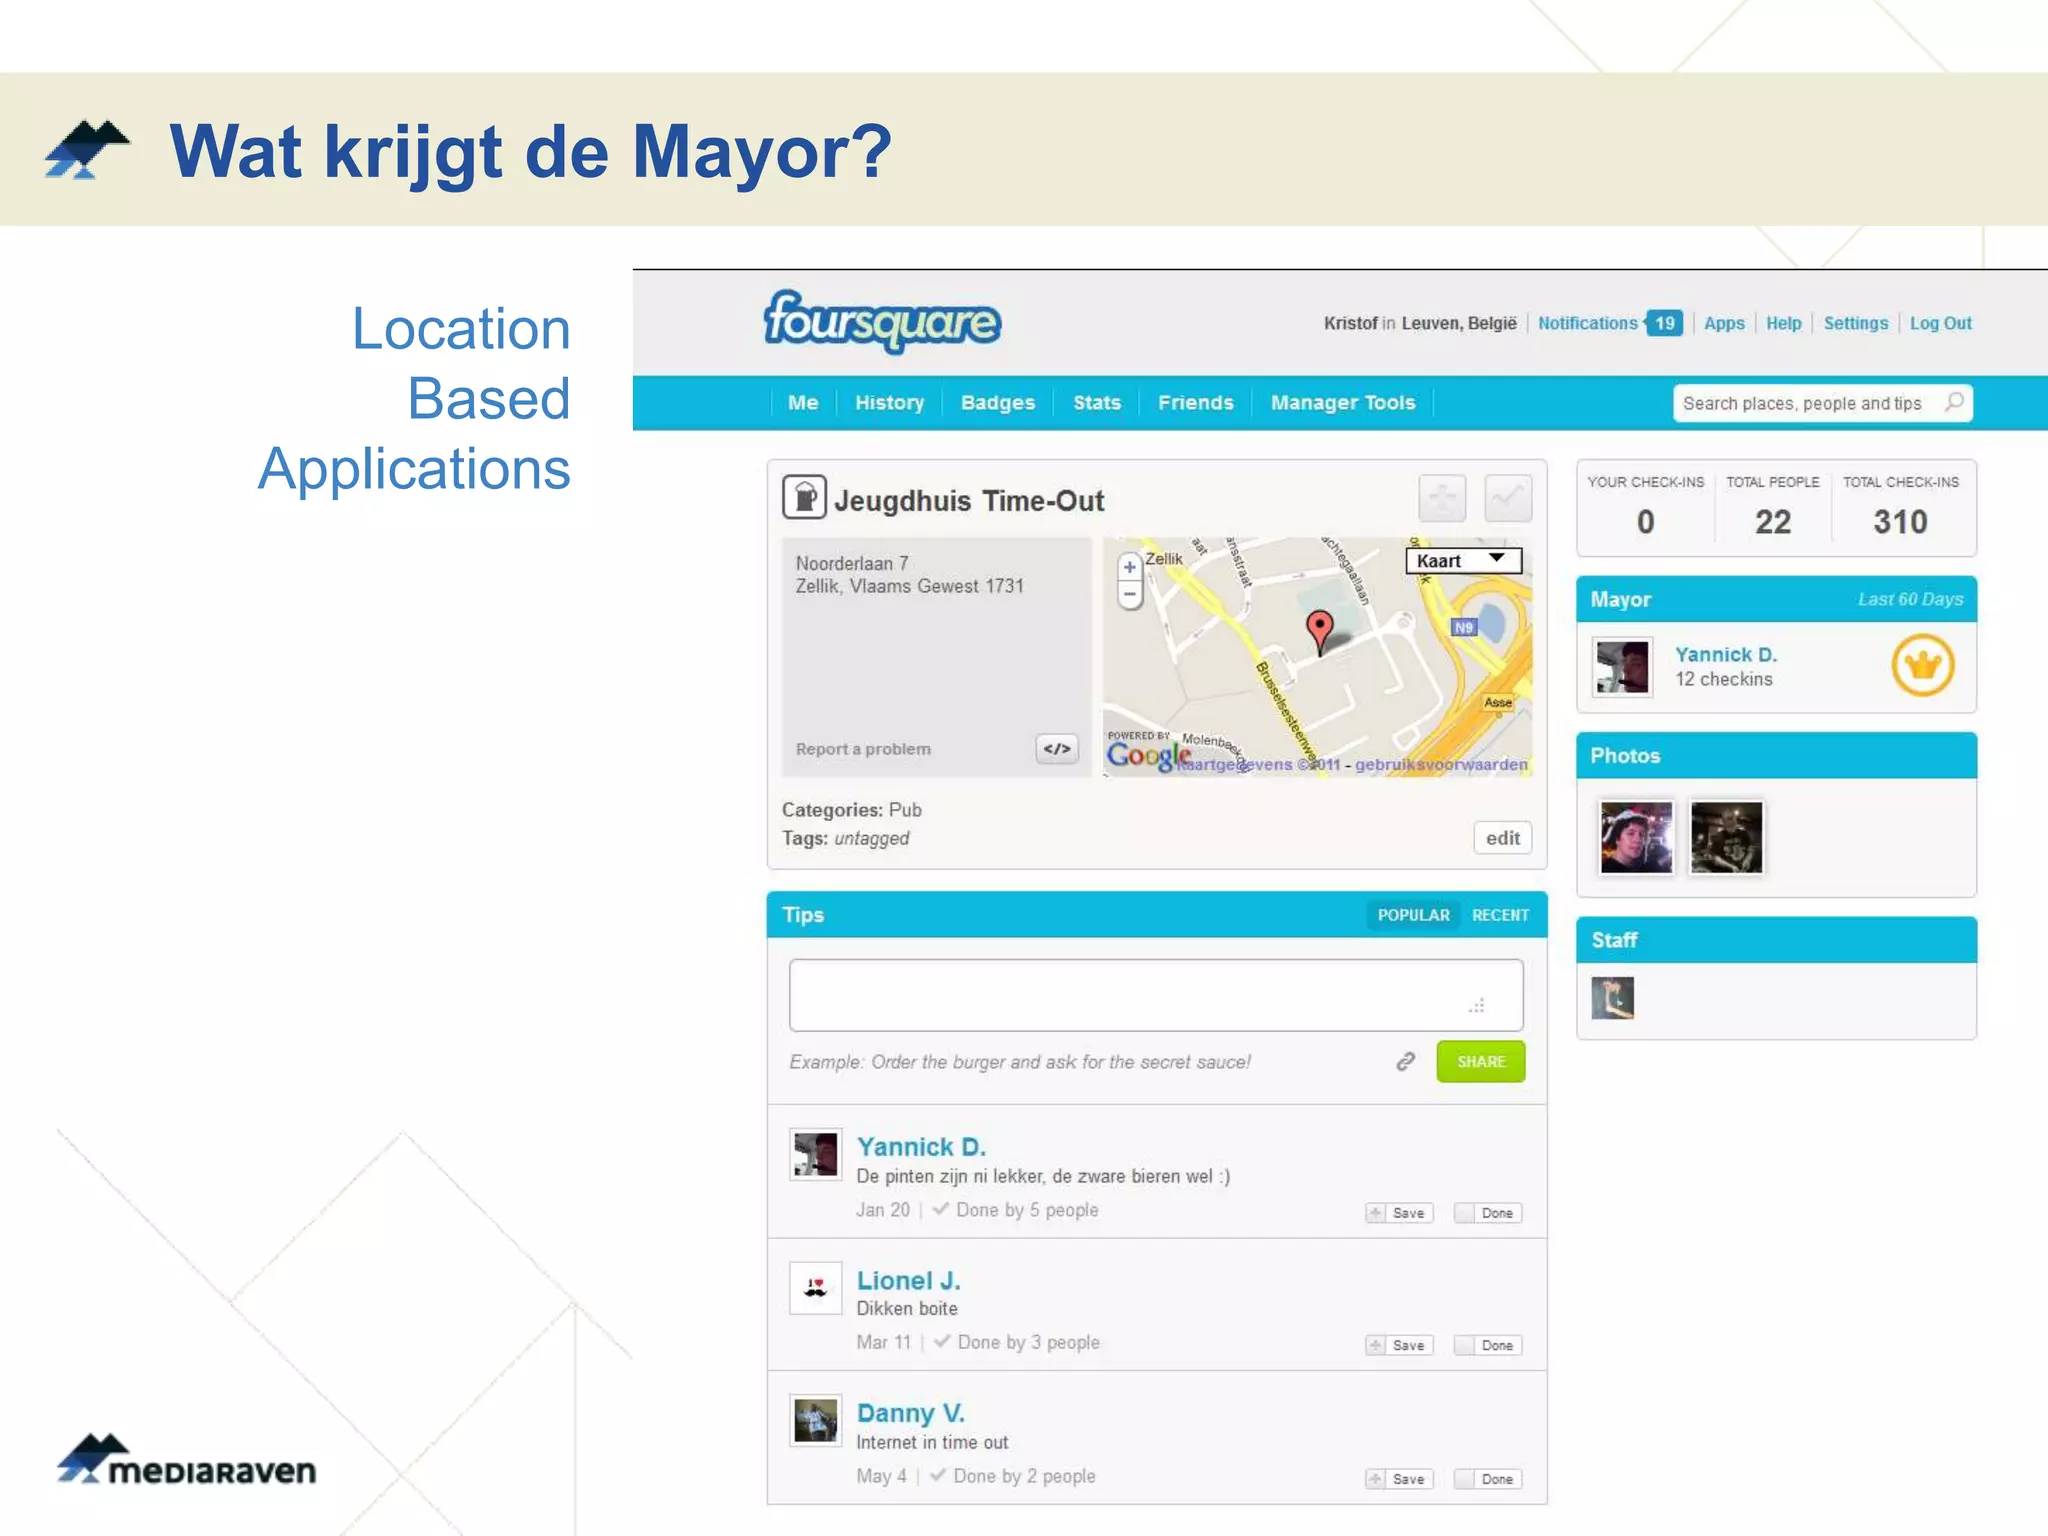This screenshot has width=2048, height=1536.
Task: Click the 'Last 60 Days' label
Action: click(1910, 599)
